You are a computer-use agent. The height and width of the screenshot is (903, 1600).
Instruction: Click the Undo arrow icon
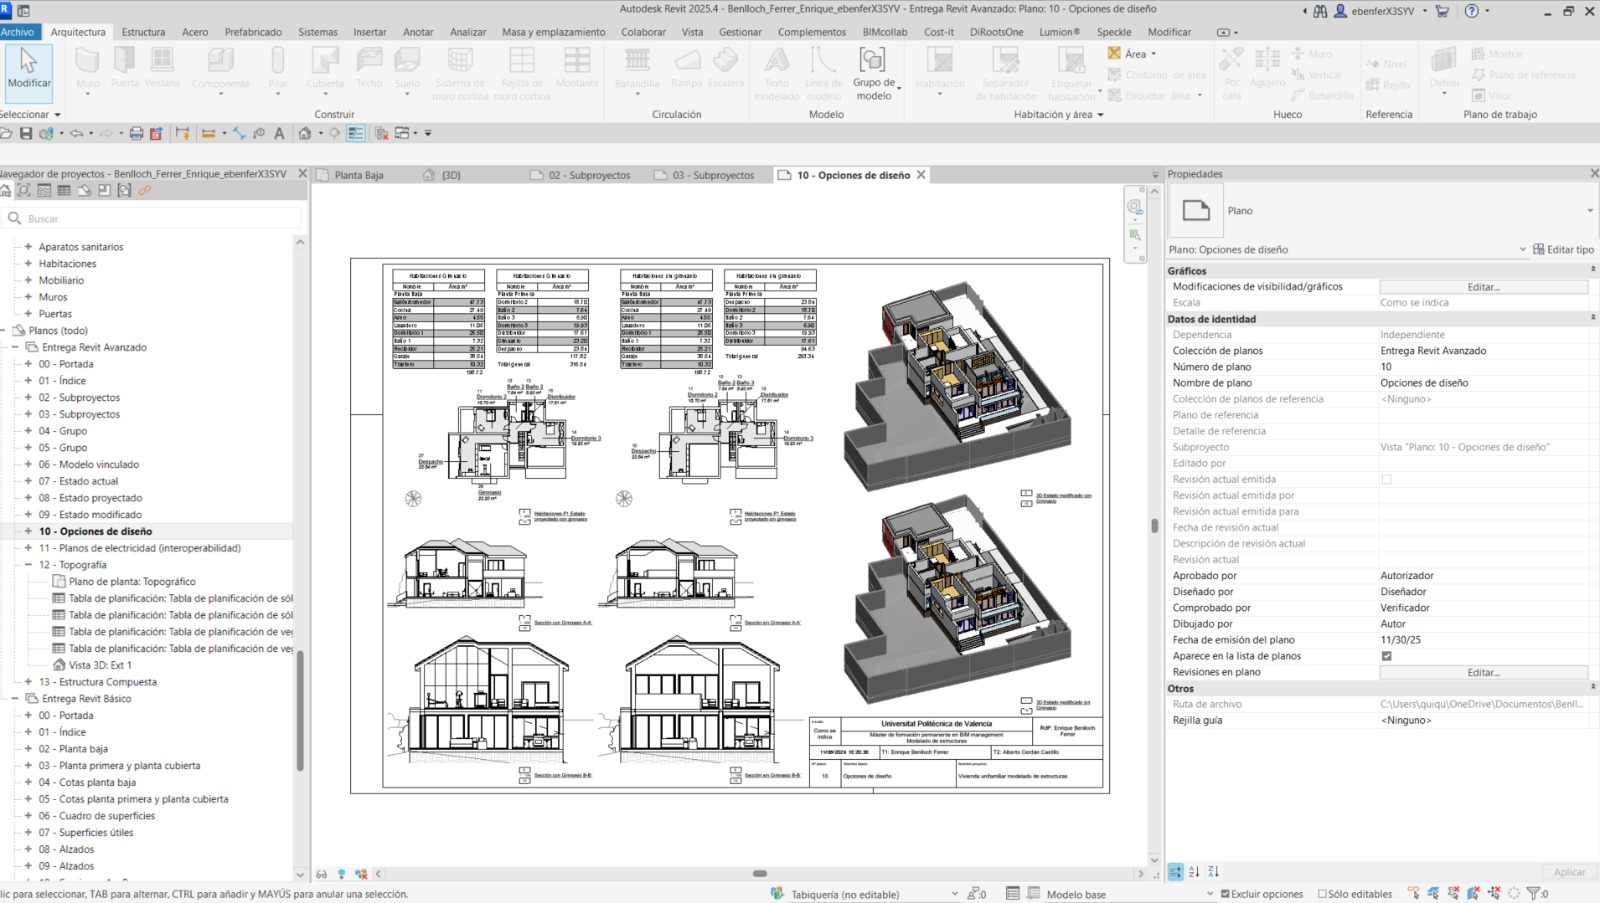coord(76,133)
